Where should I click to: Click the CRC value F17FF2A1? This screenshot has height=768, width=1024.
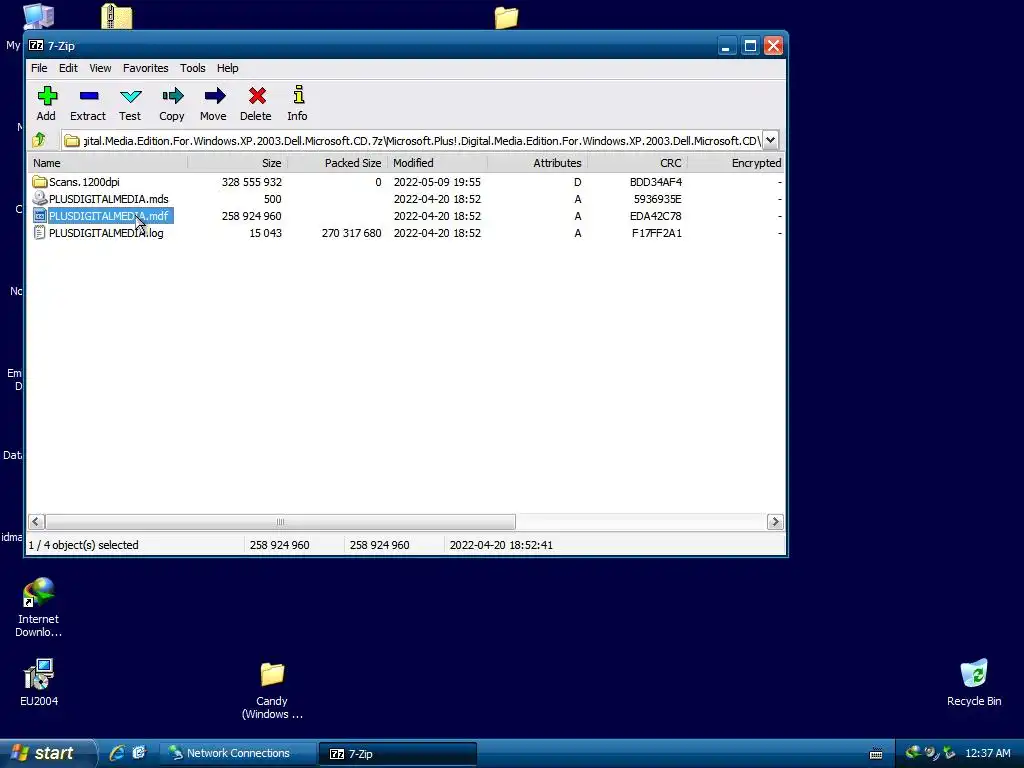[656, 232]
